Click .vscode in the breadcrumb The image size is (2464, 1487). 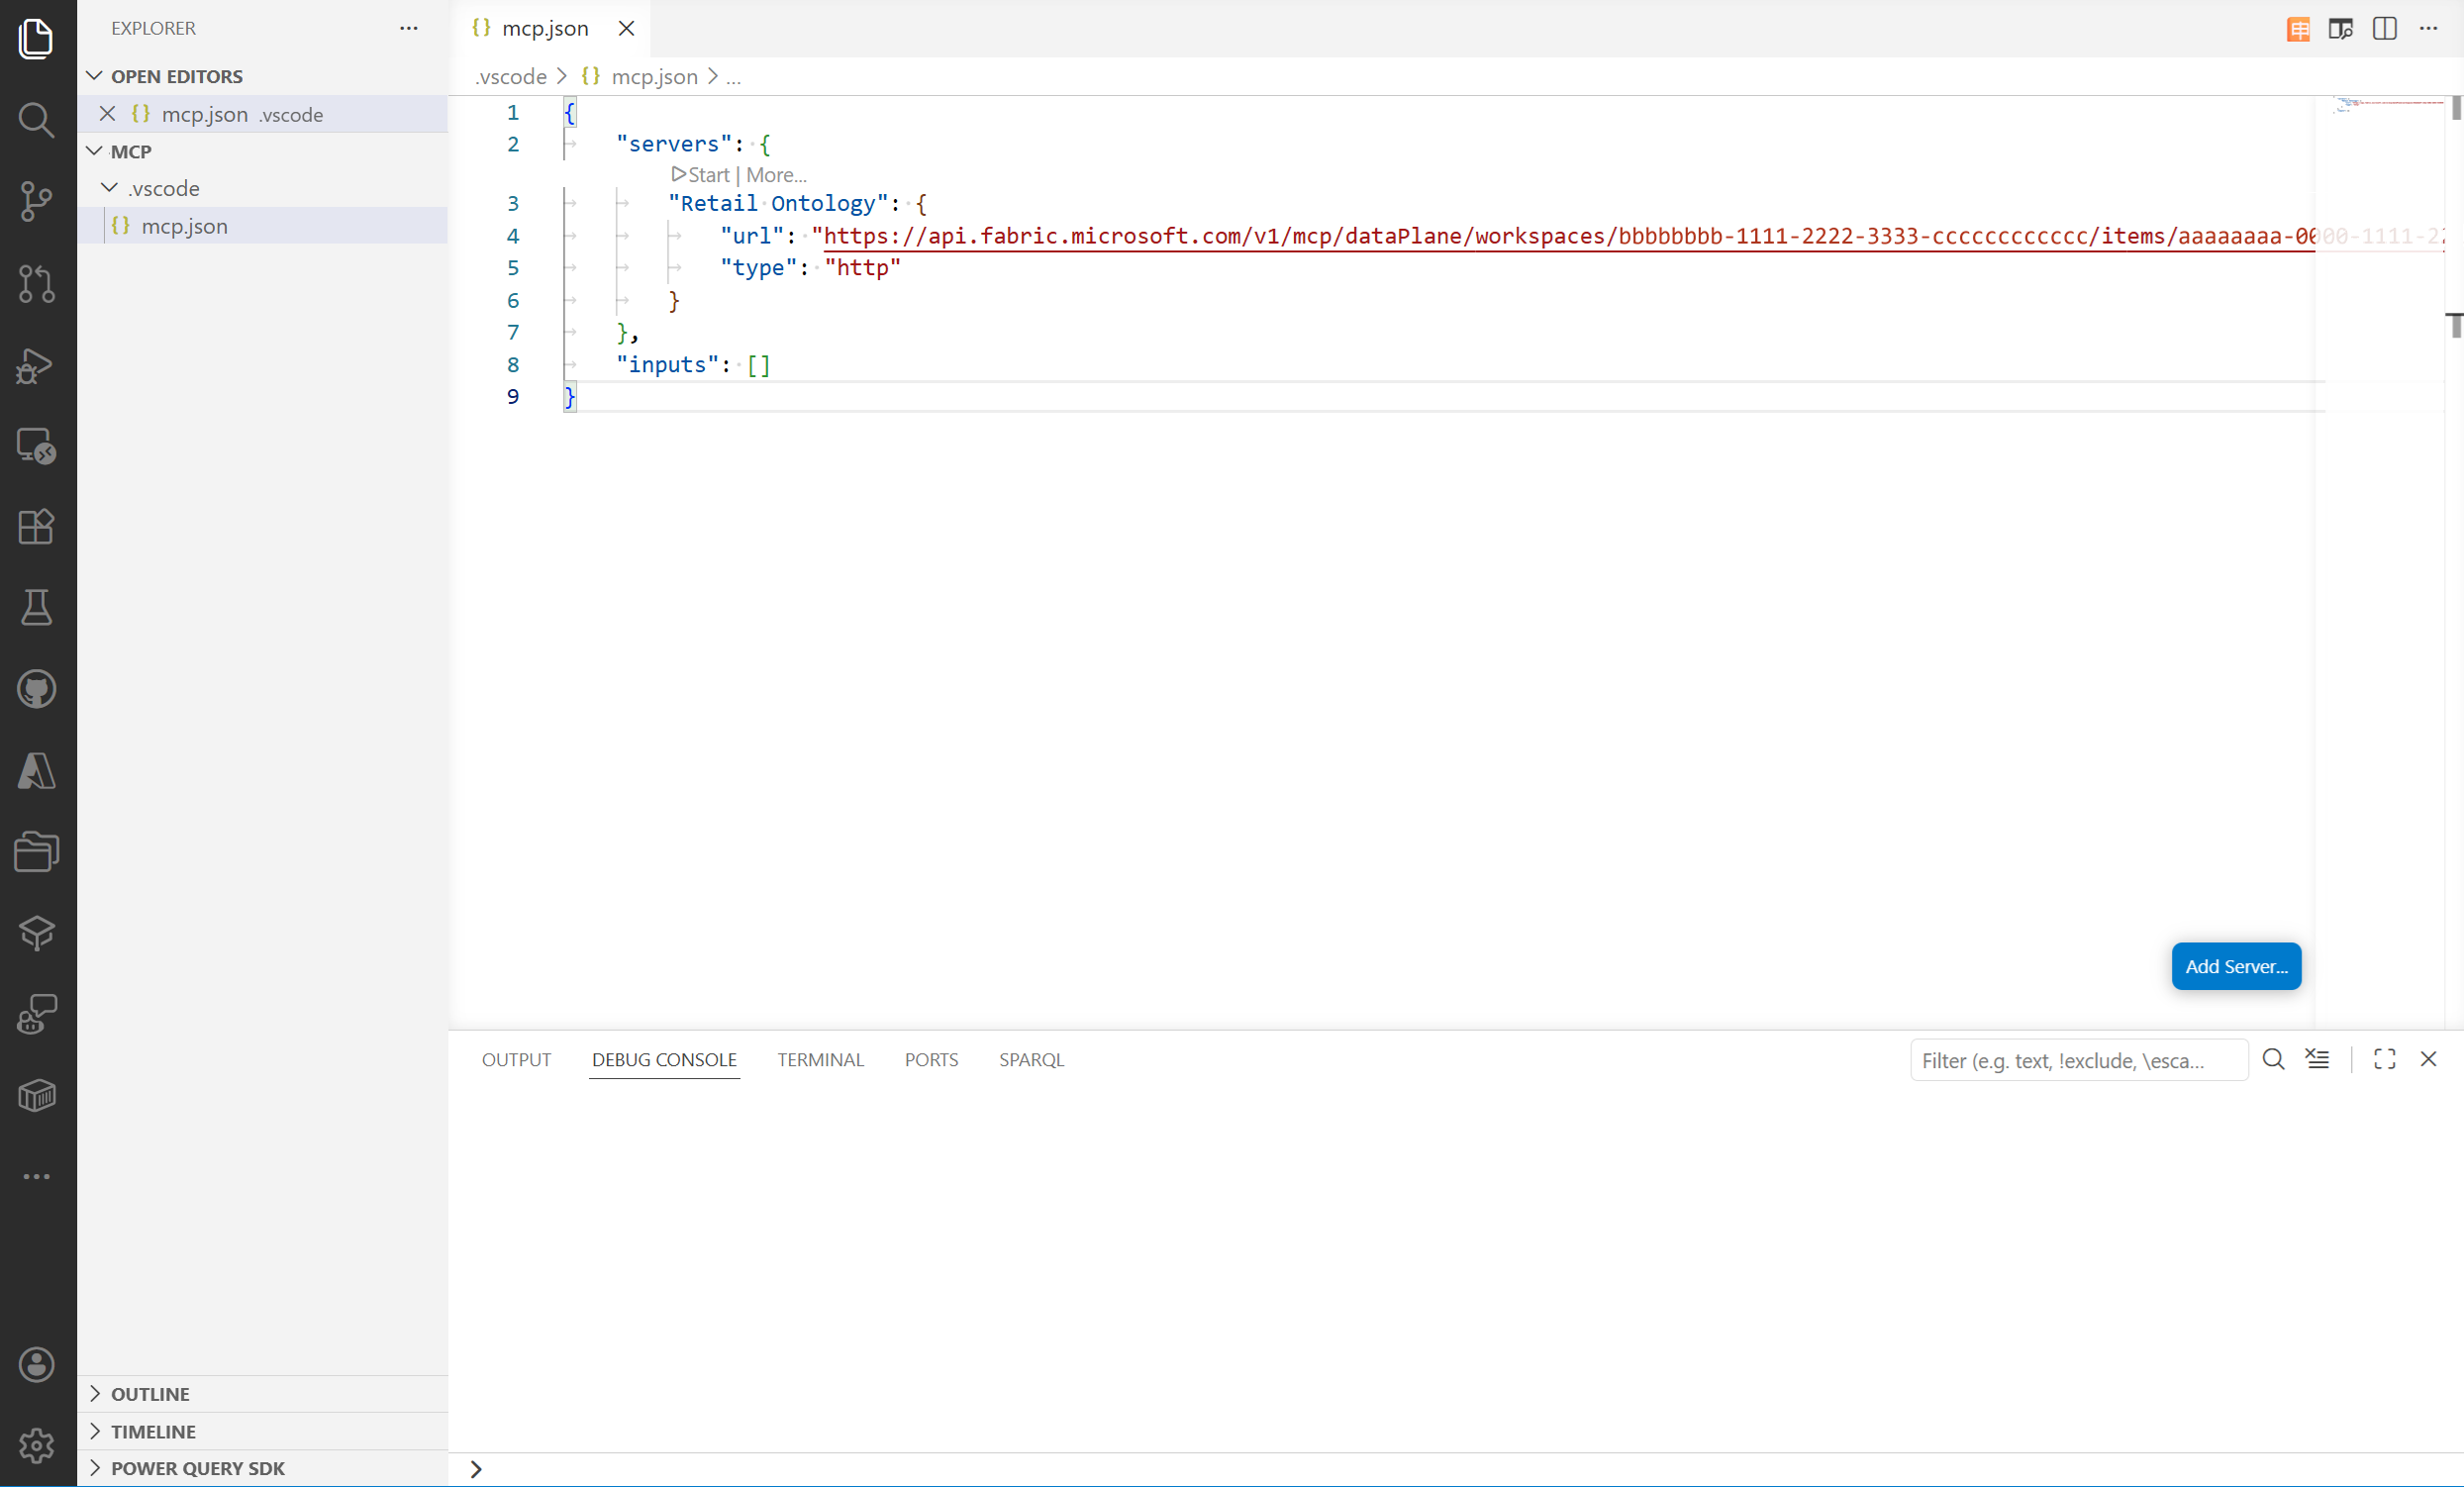[511, 77]
